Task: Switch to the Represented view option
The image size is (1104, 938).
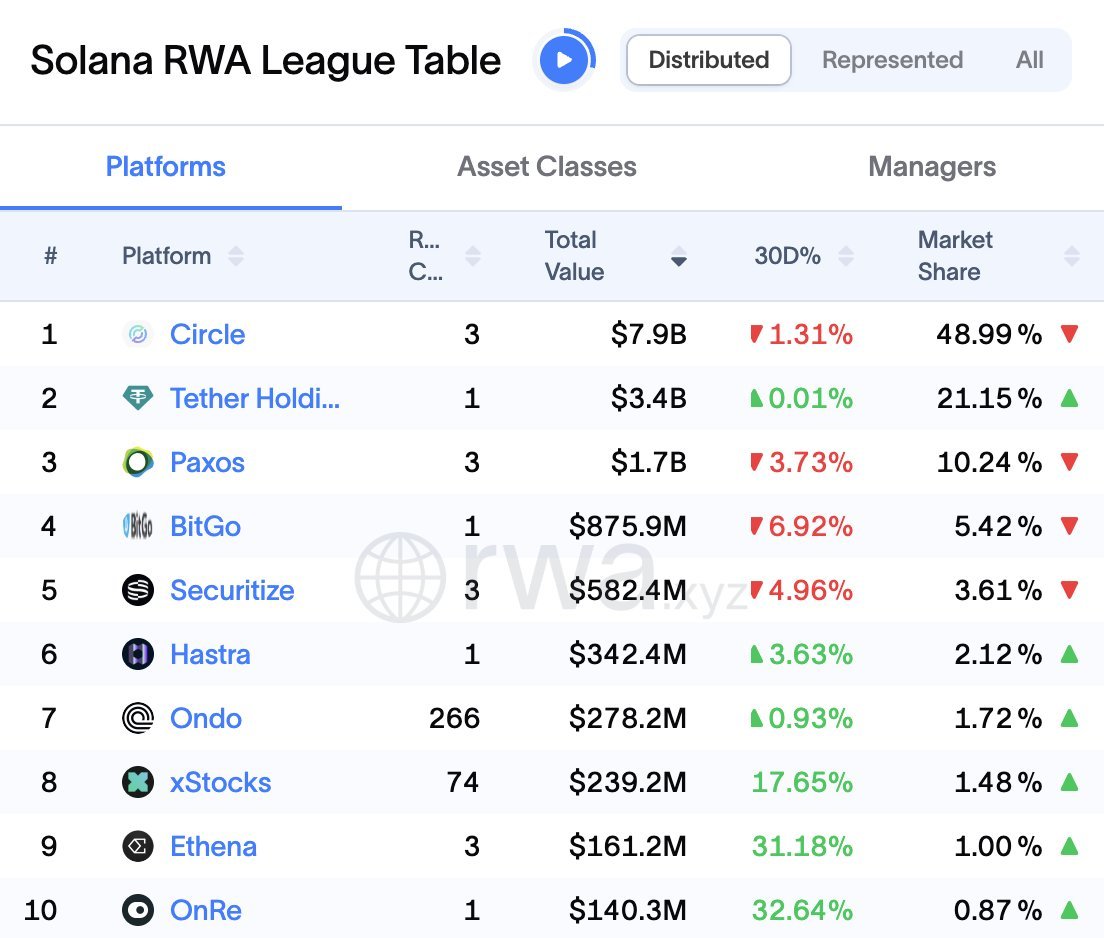Action: click(x=892, y=60)
